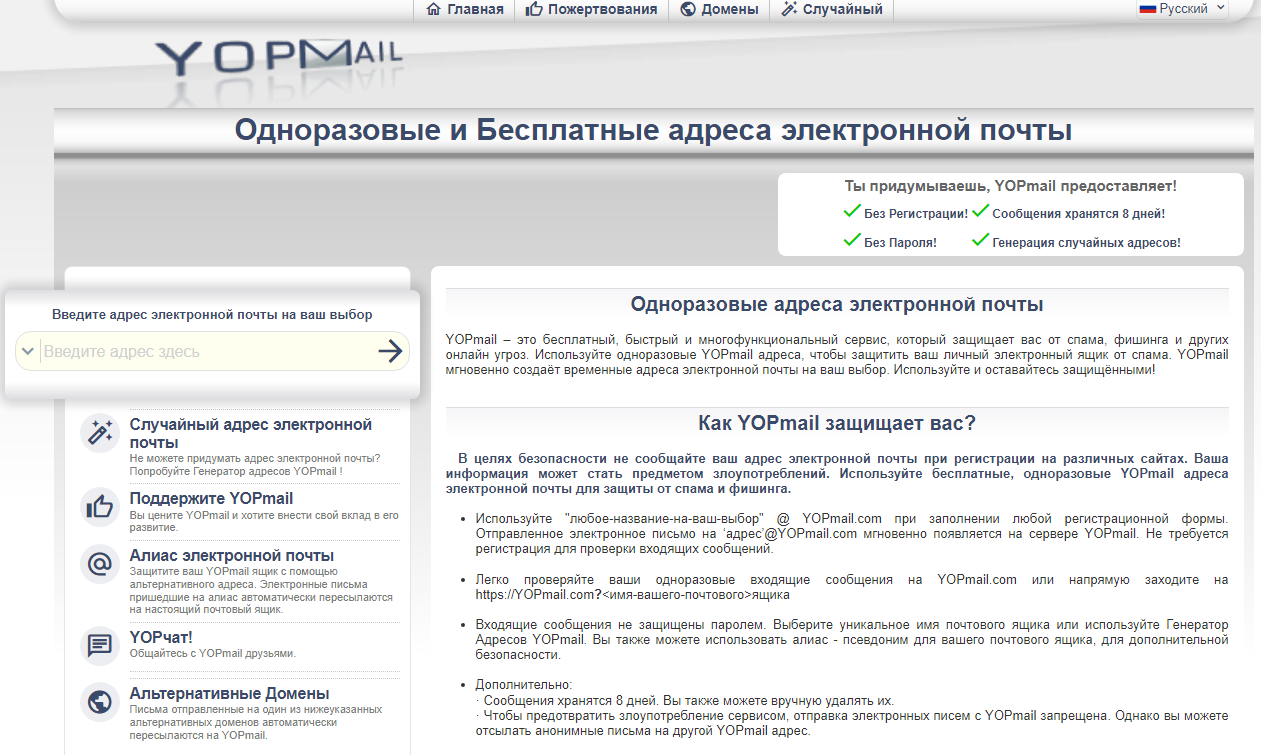Click the magic wand icon next to Случайный
Image resolution: width=1261 pixels, height=755 pixels.
point(788,9)
